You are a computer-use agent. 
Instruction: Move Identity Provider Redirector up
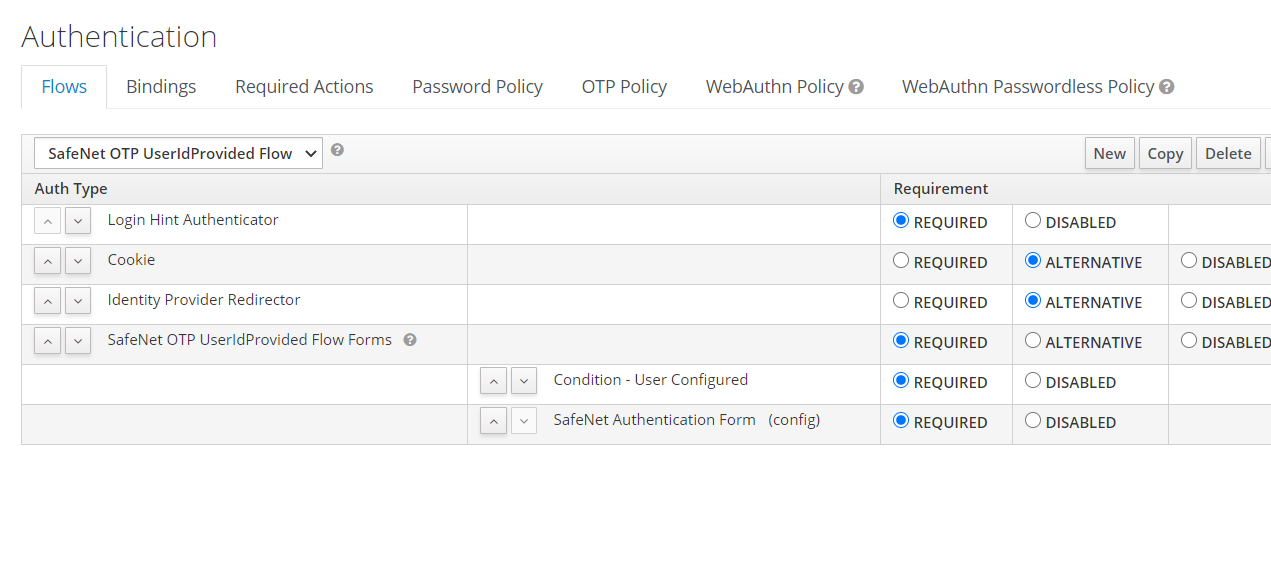(x=48, y=301)
